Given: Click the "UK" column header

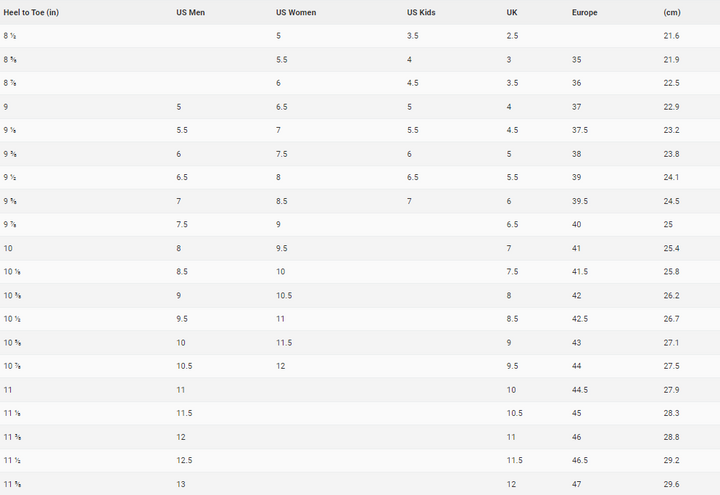Looking at the screenshot, I should click(x=512, y=12).
